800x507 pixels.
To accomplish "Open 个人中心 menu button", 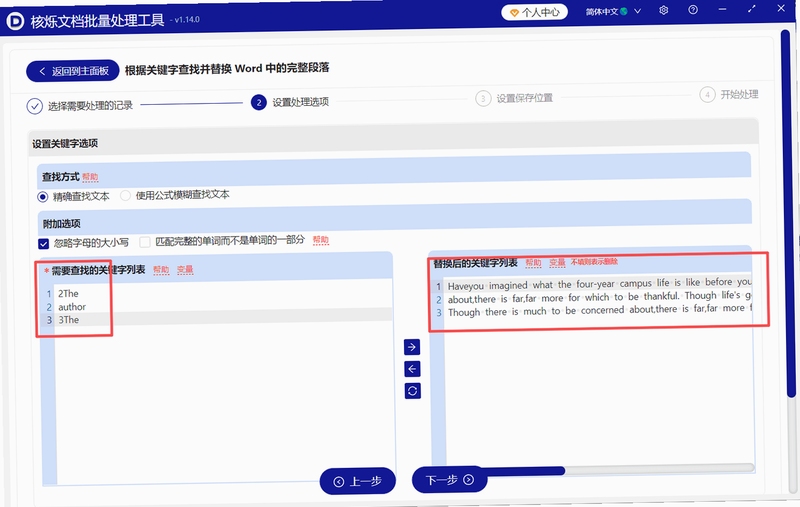I will click(x=534, y=12).
